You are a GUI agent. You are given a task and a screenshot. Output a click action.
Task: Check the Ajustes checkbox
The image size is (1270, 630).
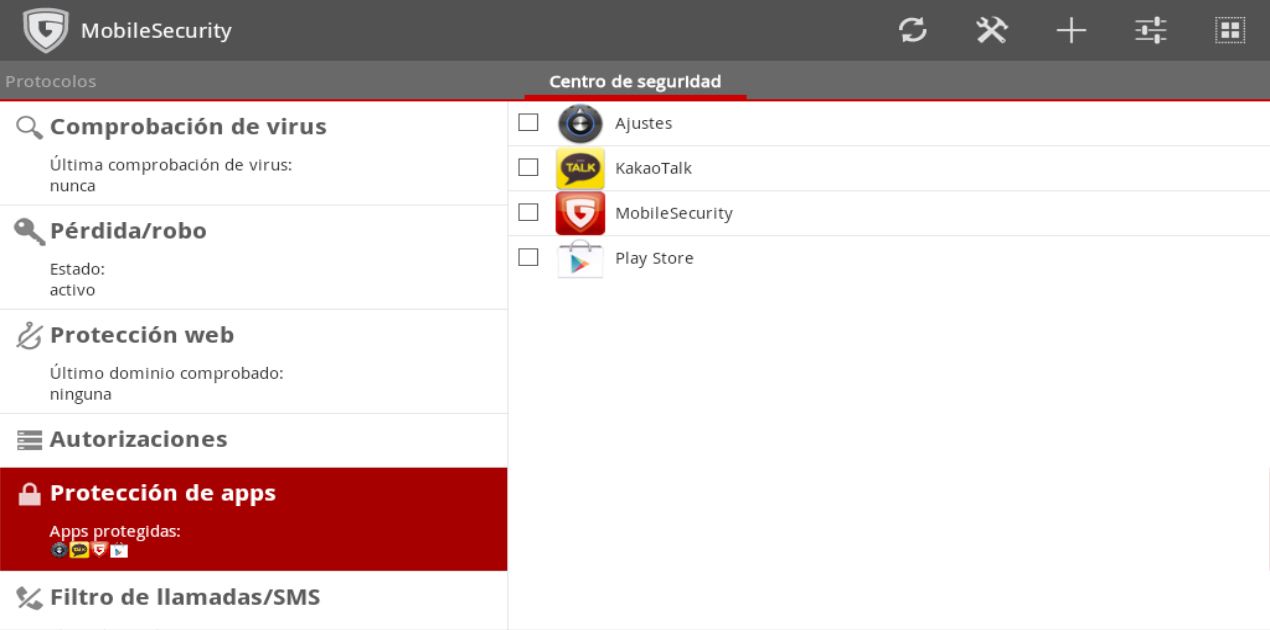click(528, 123)
